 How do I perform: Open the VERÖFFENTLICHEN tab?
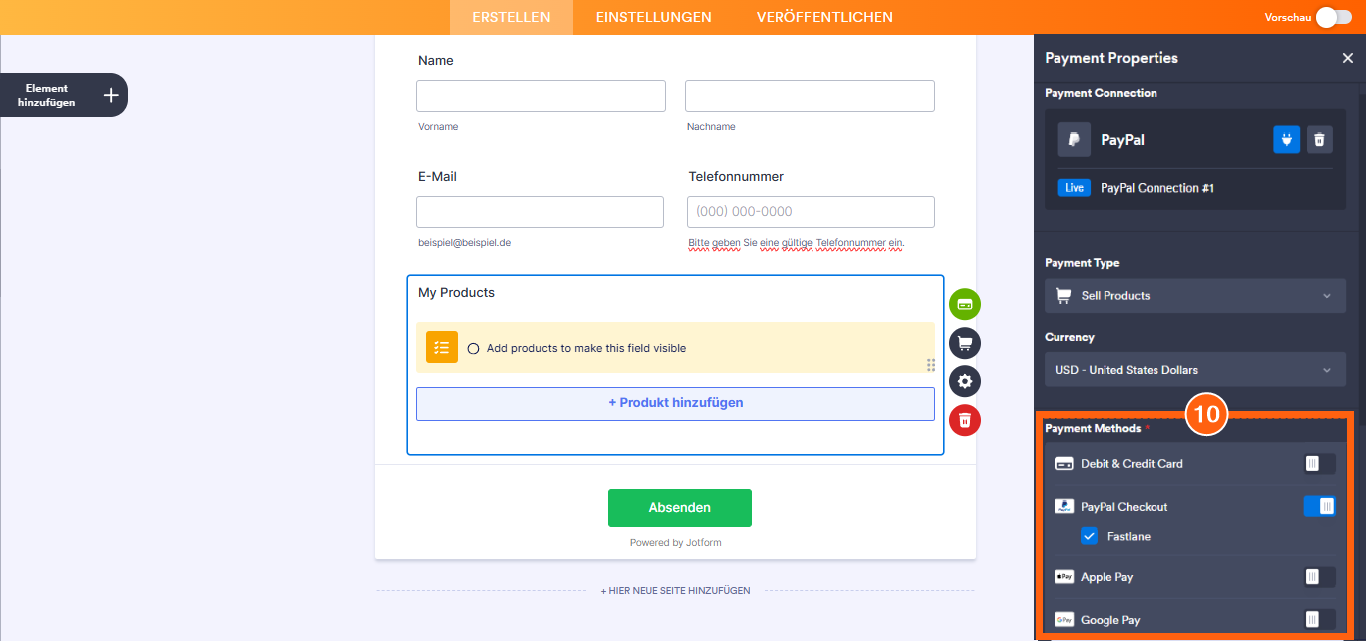[824, 17]
